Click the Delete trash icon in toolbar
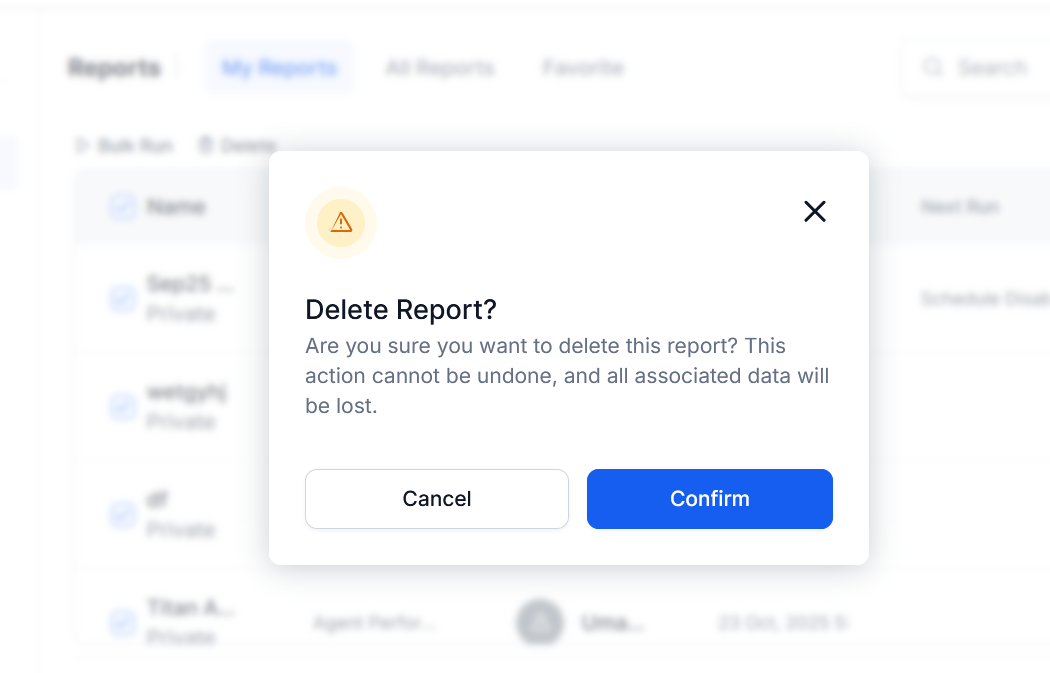The width and height of the screenshot is (1050, 673). click(205, 146)
